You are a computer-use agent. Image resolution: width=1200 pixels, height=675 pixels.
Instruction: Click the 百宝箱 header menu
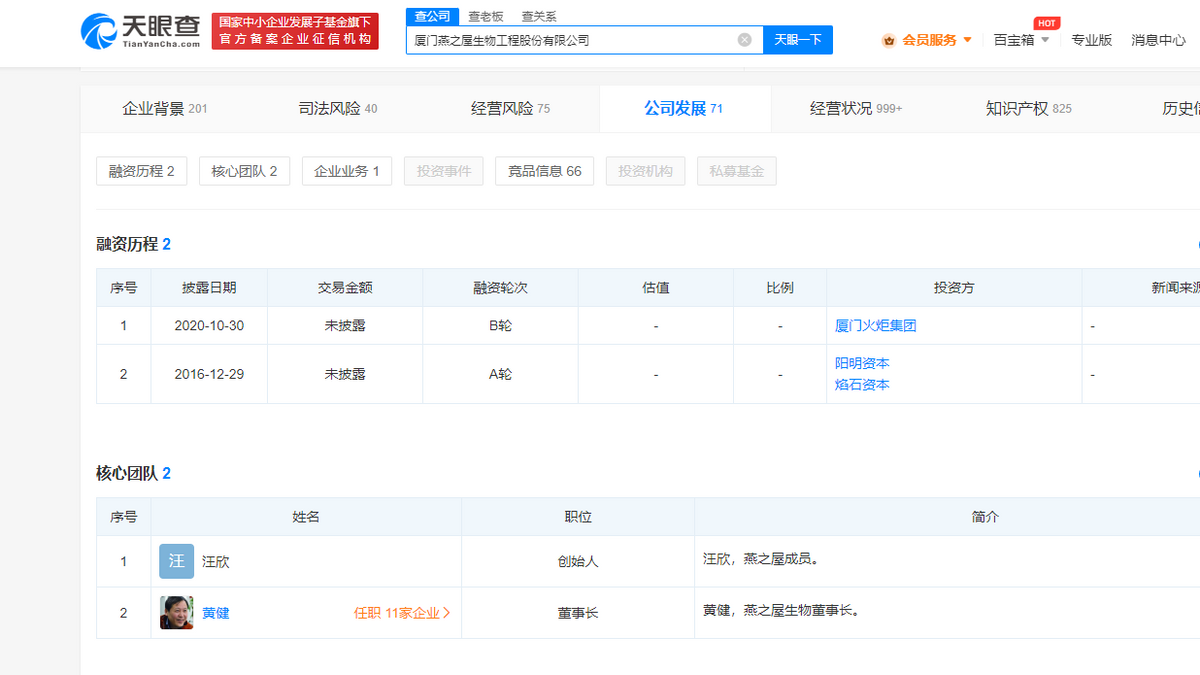point(1014,40)
